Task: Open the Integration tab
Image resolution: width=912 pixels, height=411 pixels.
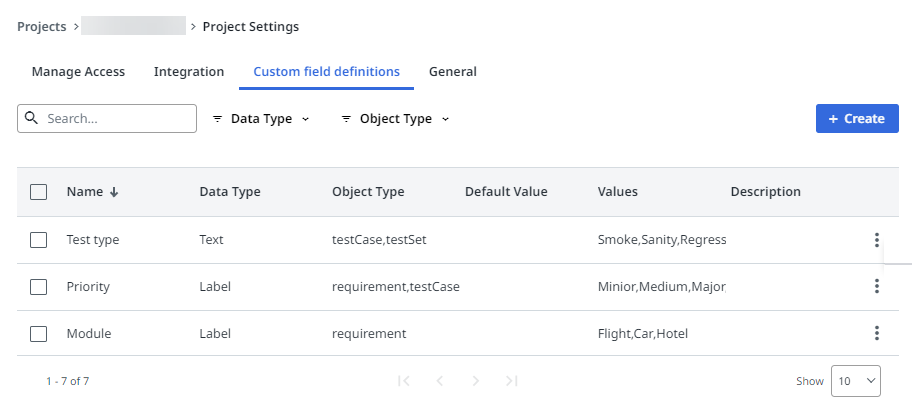Action: coord(189,72)
